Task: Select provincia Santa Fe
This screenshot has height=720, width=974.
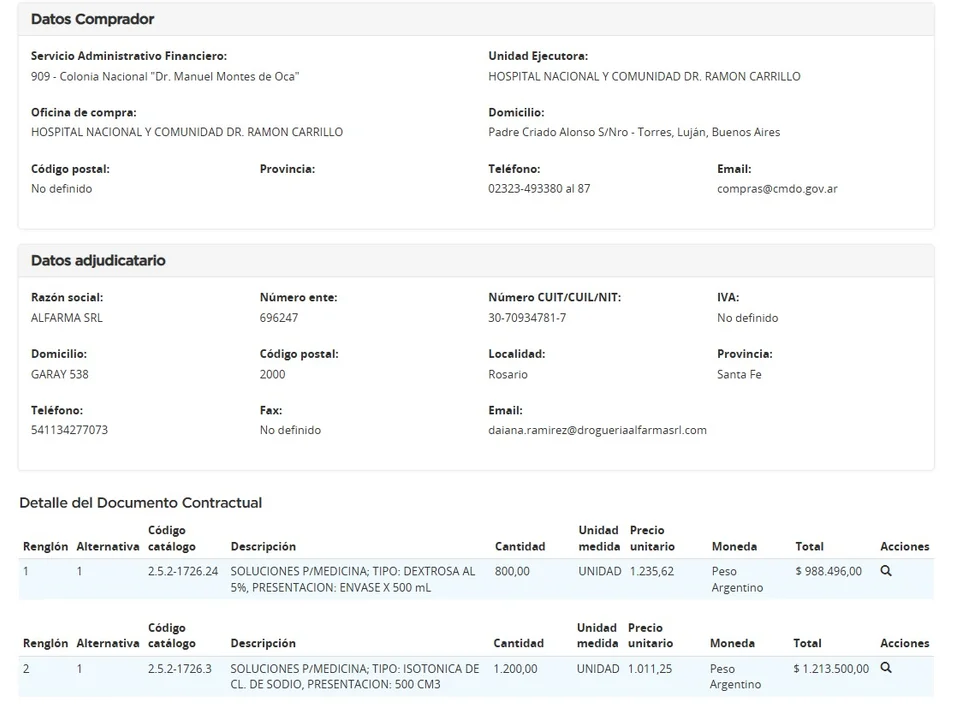Action: click(739, 374)
